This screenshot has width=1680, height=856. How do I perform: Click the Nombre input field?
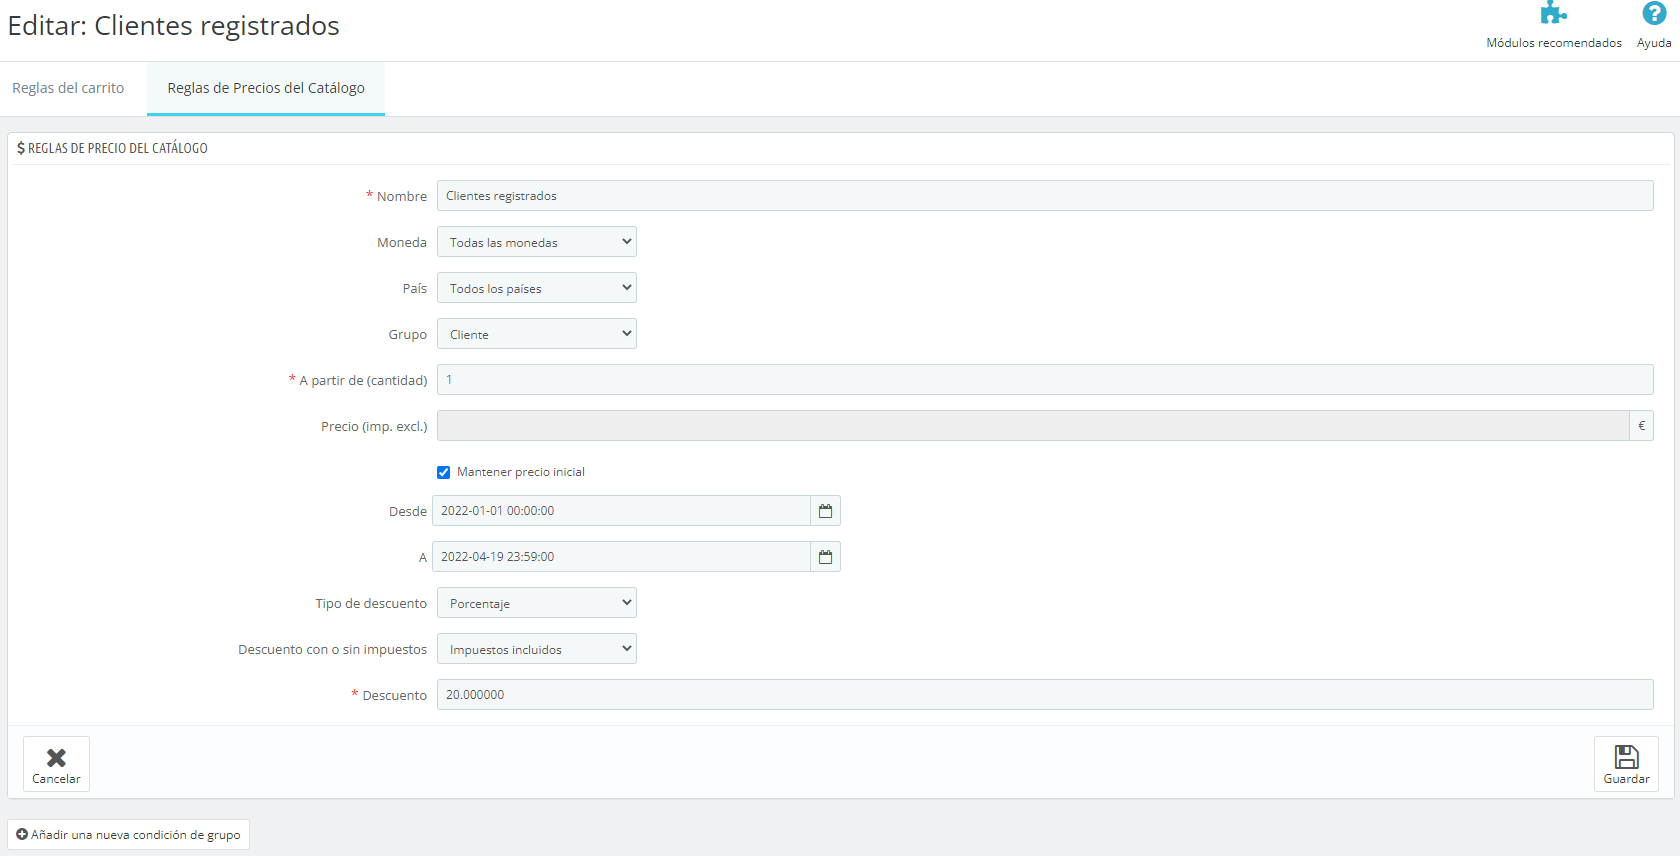[1045, 196]
